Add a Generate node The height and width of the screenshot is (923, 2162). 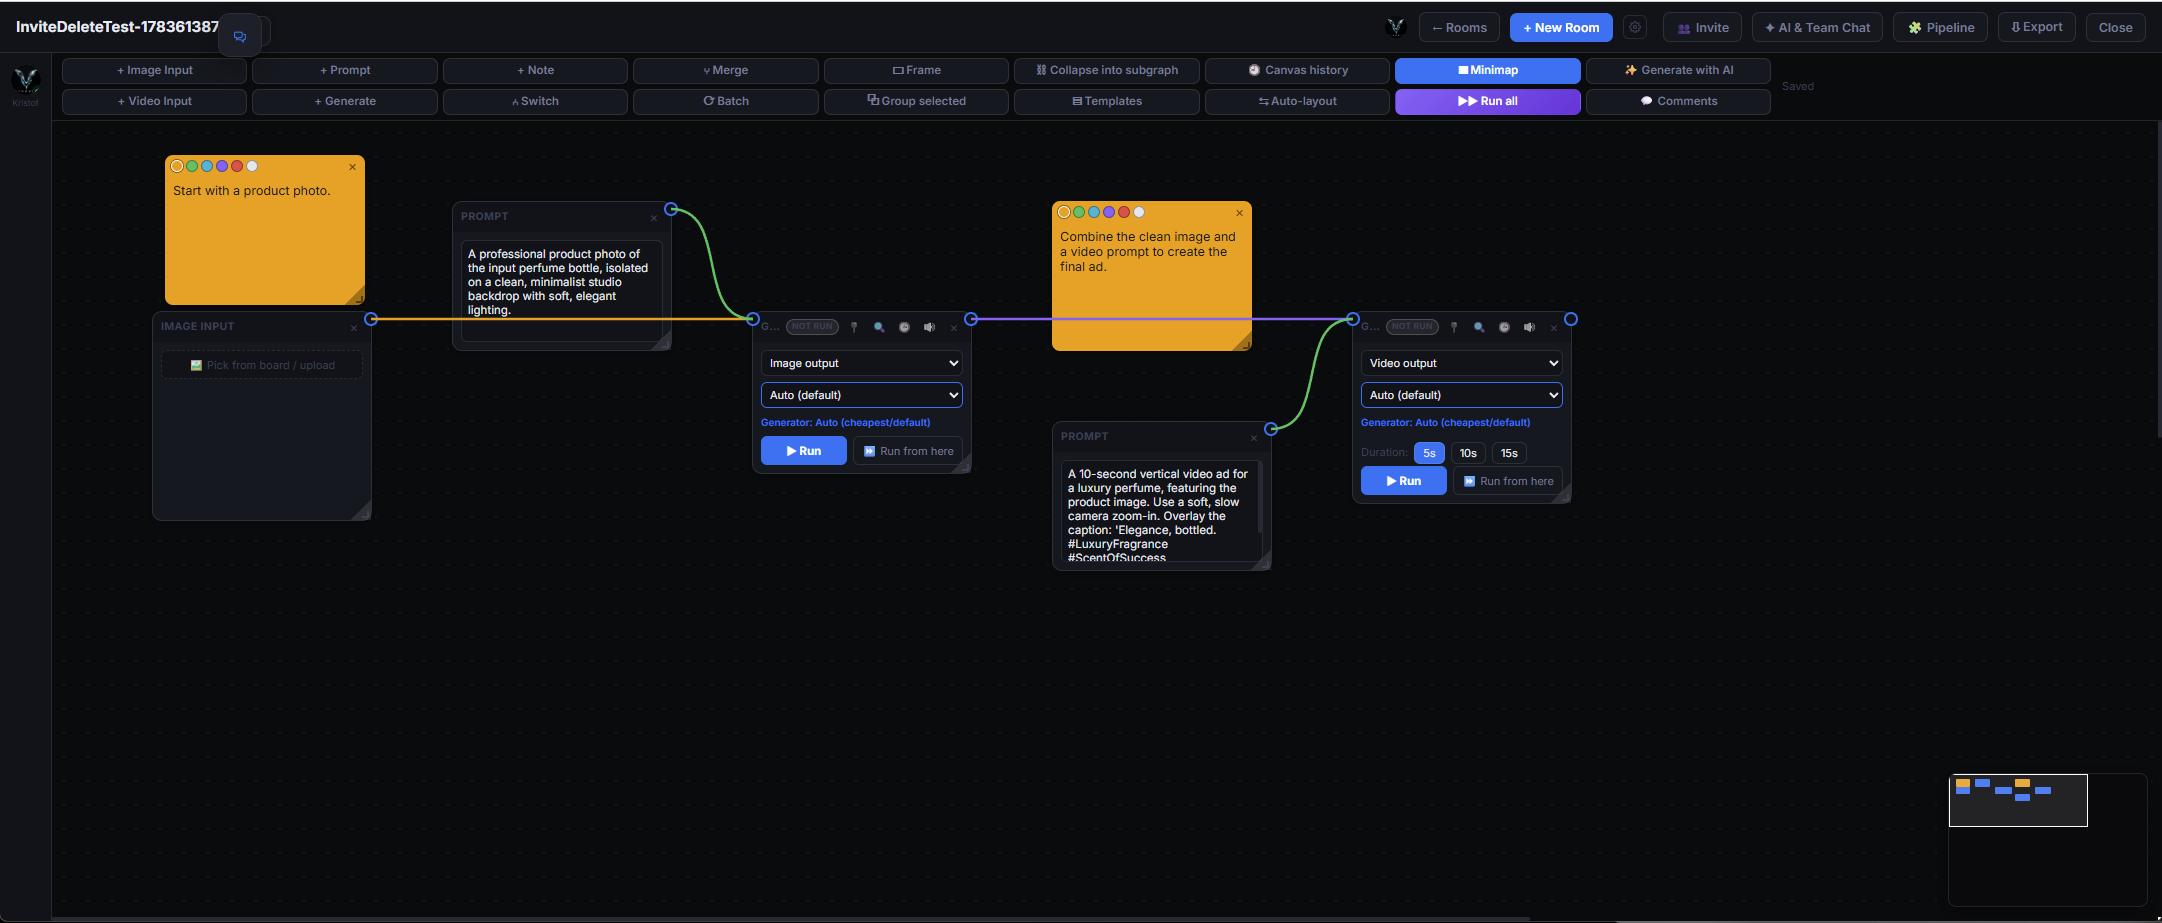(344, 101)
